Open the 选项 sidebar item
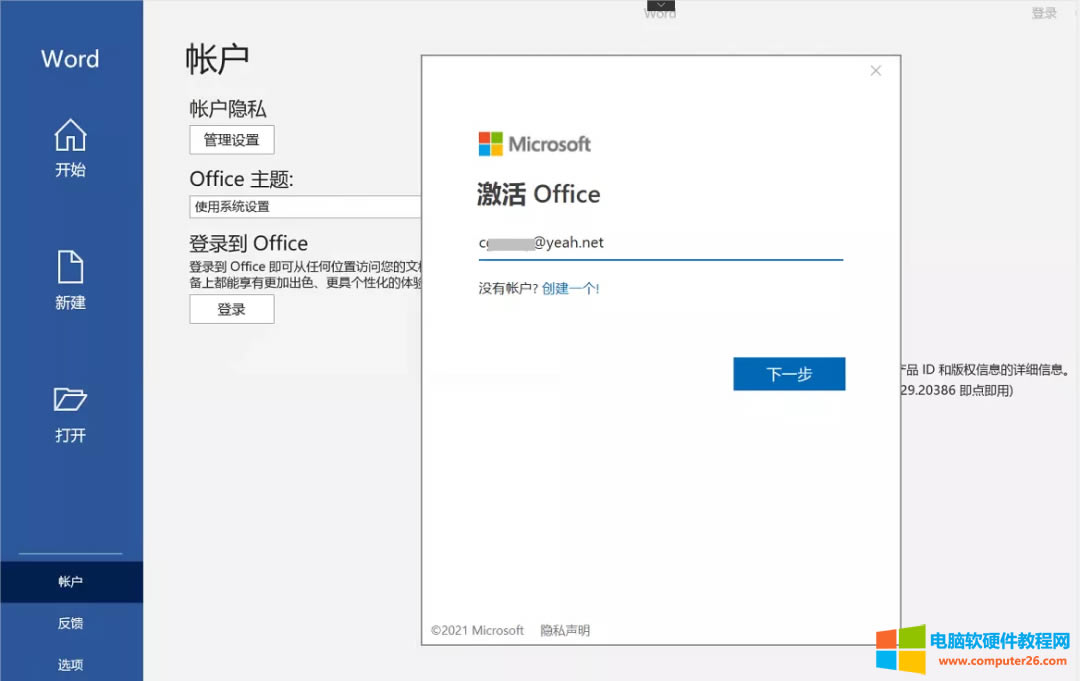This screenshot has width=1080, height=681. tap(70, 663)
